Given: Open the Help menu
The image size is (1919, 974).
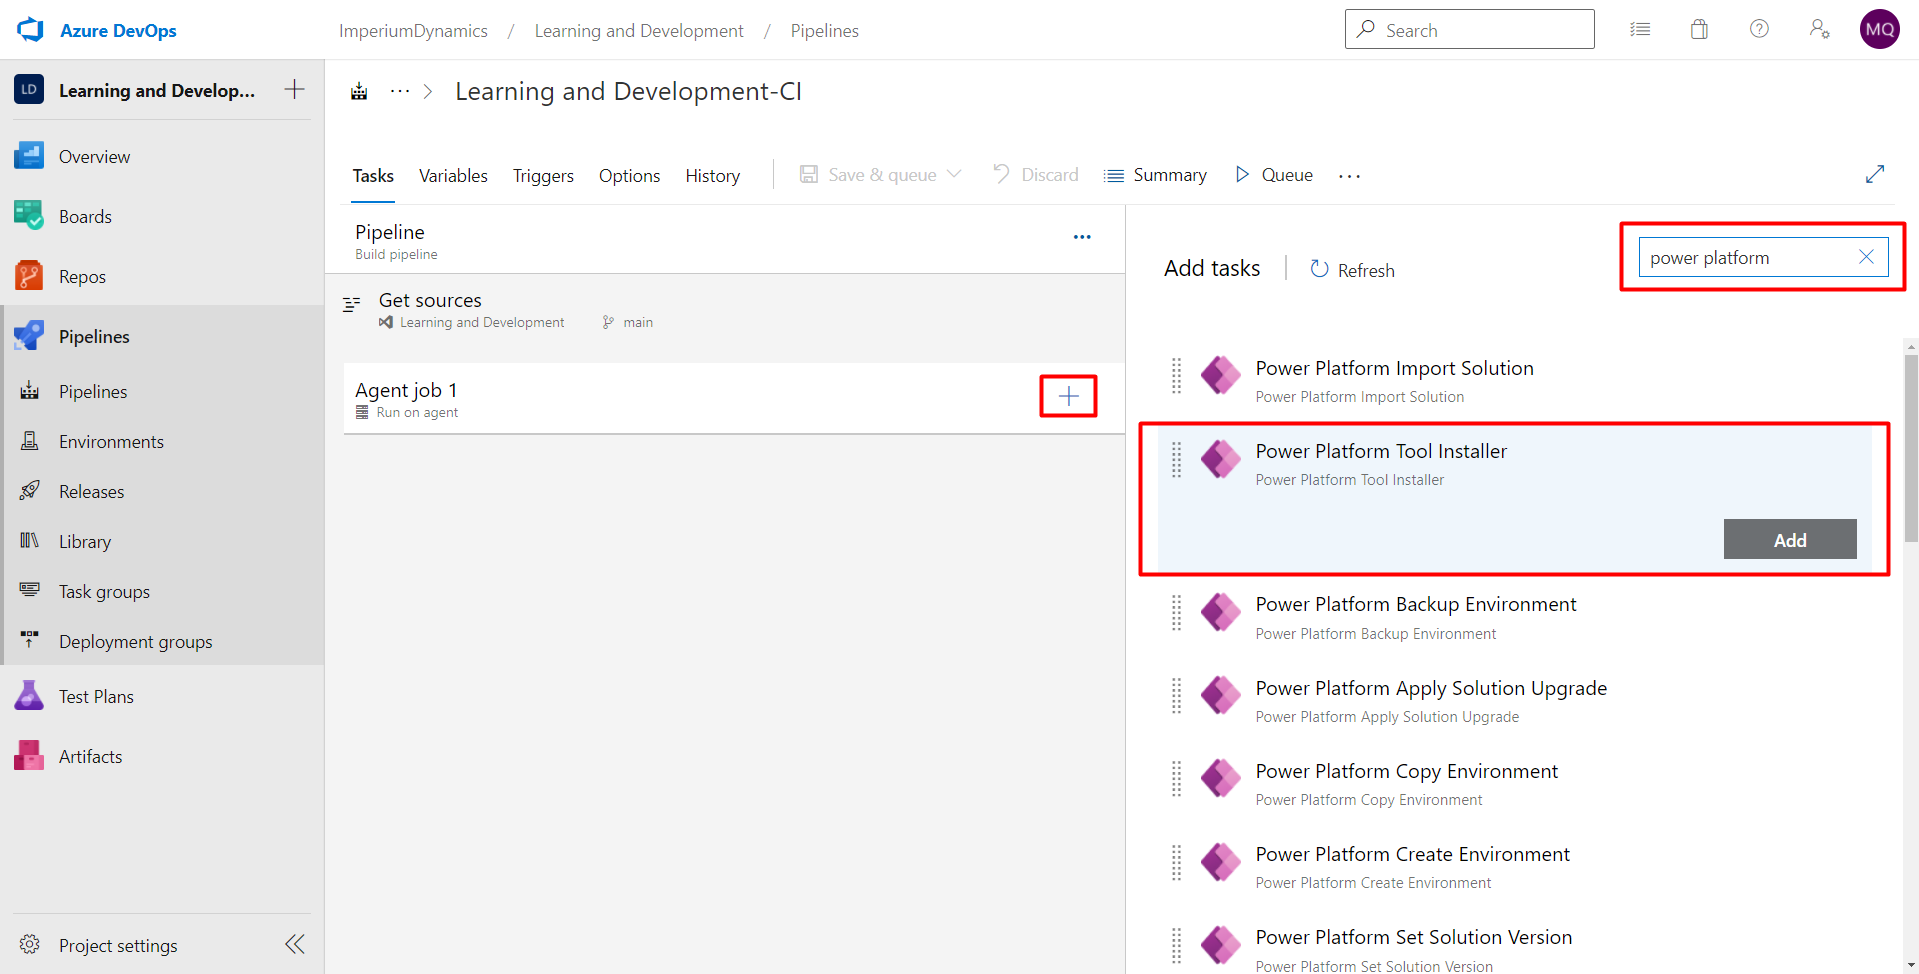Looking at the screenshot, I should pyautogui.click(x=1759, y=28).
